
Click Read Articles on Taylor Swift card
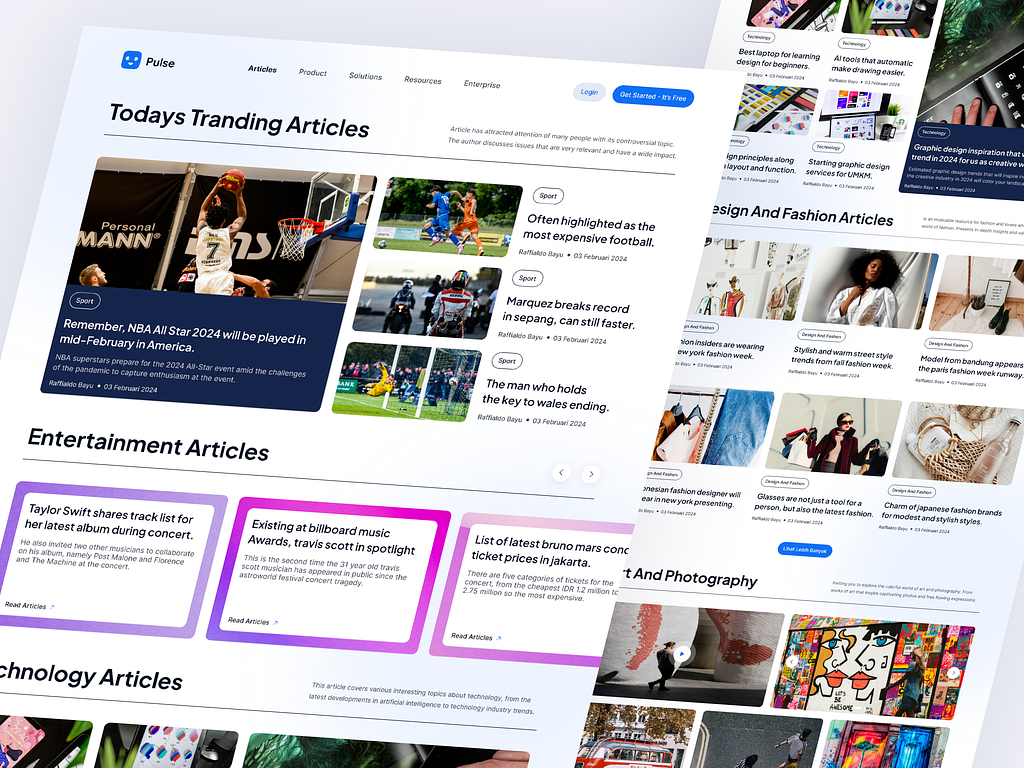25,605
